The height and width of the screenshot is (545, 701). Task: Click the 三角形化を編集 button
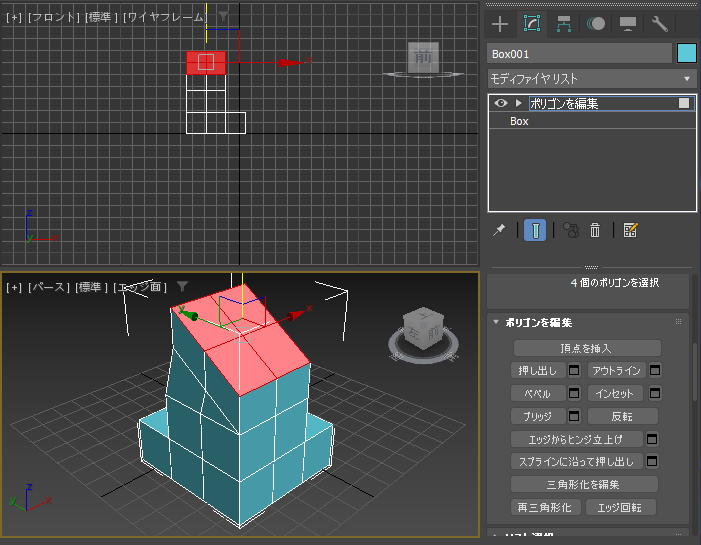click(584, 484)
